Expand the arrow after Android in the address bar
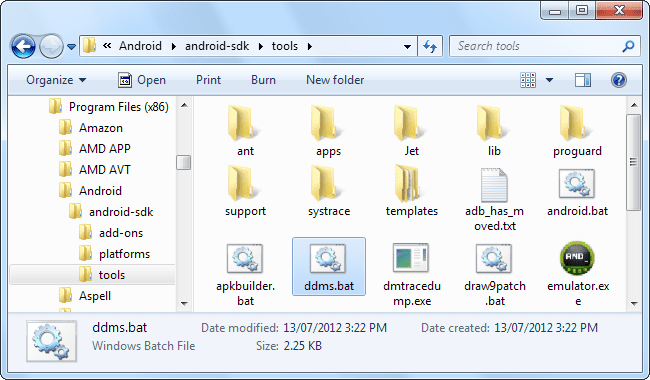This screenshot has width=650, height=380. (174, 46)
